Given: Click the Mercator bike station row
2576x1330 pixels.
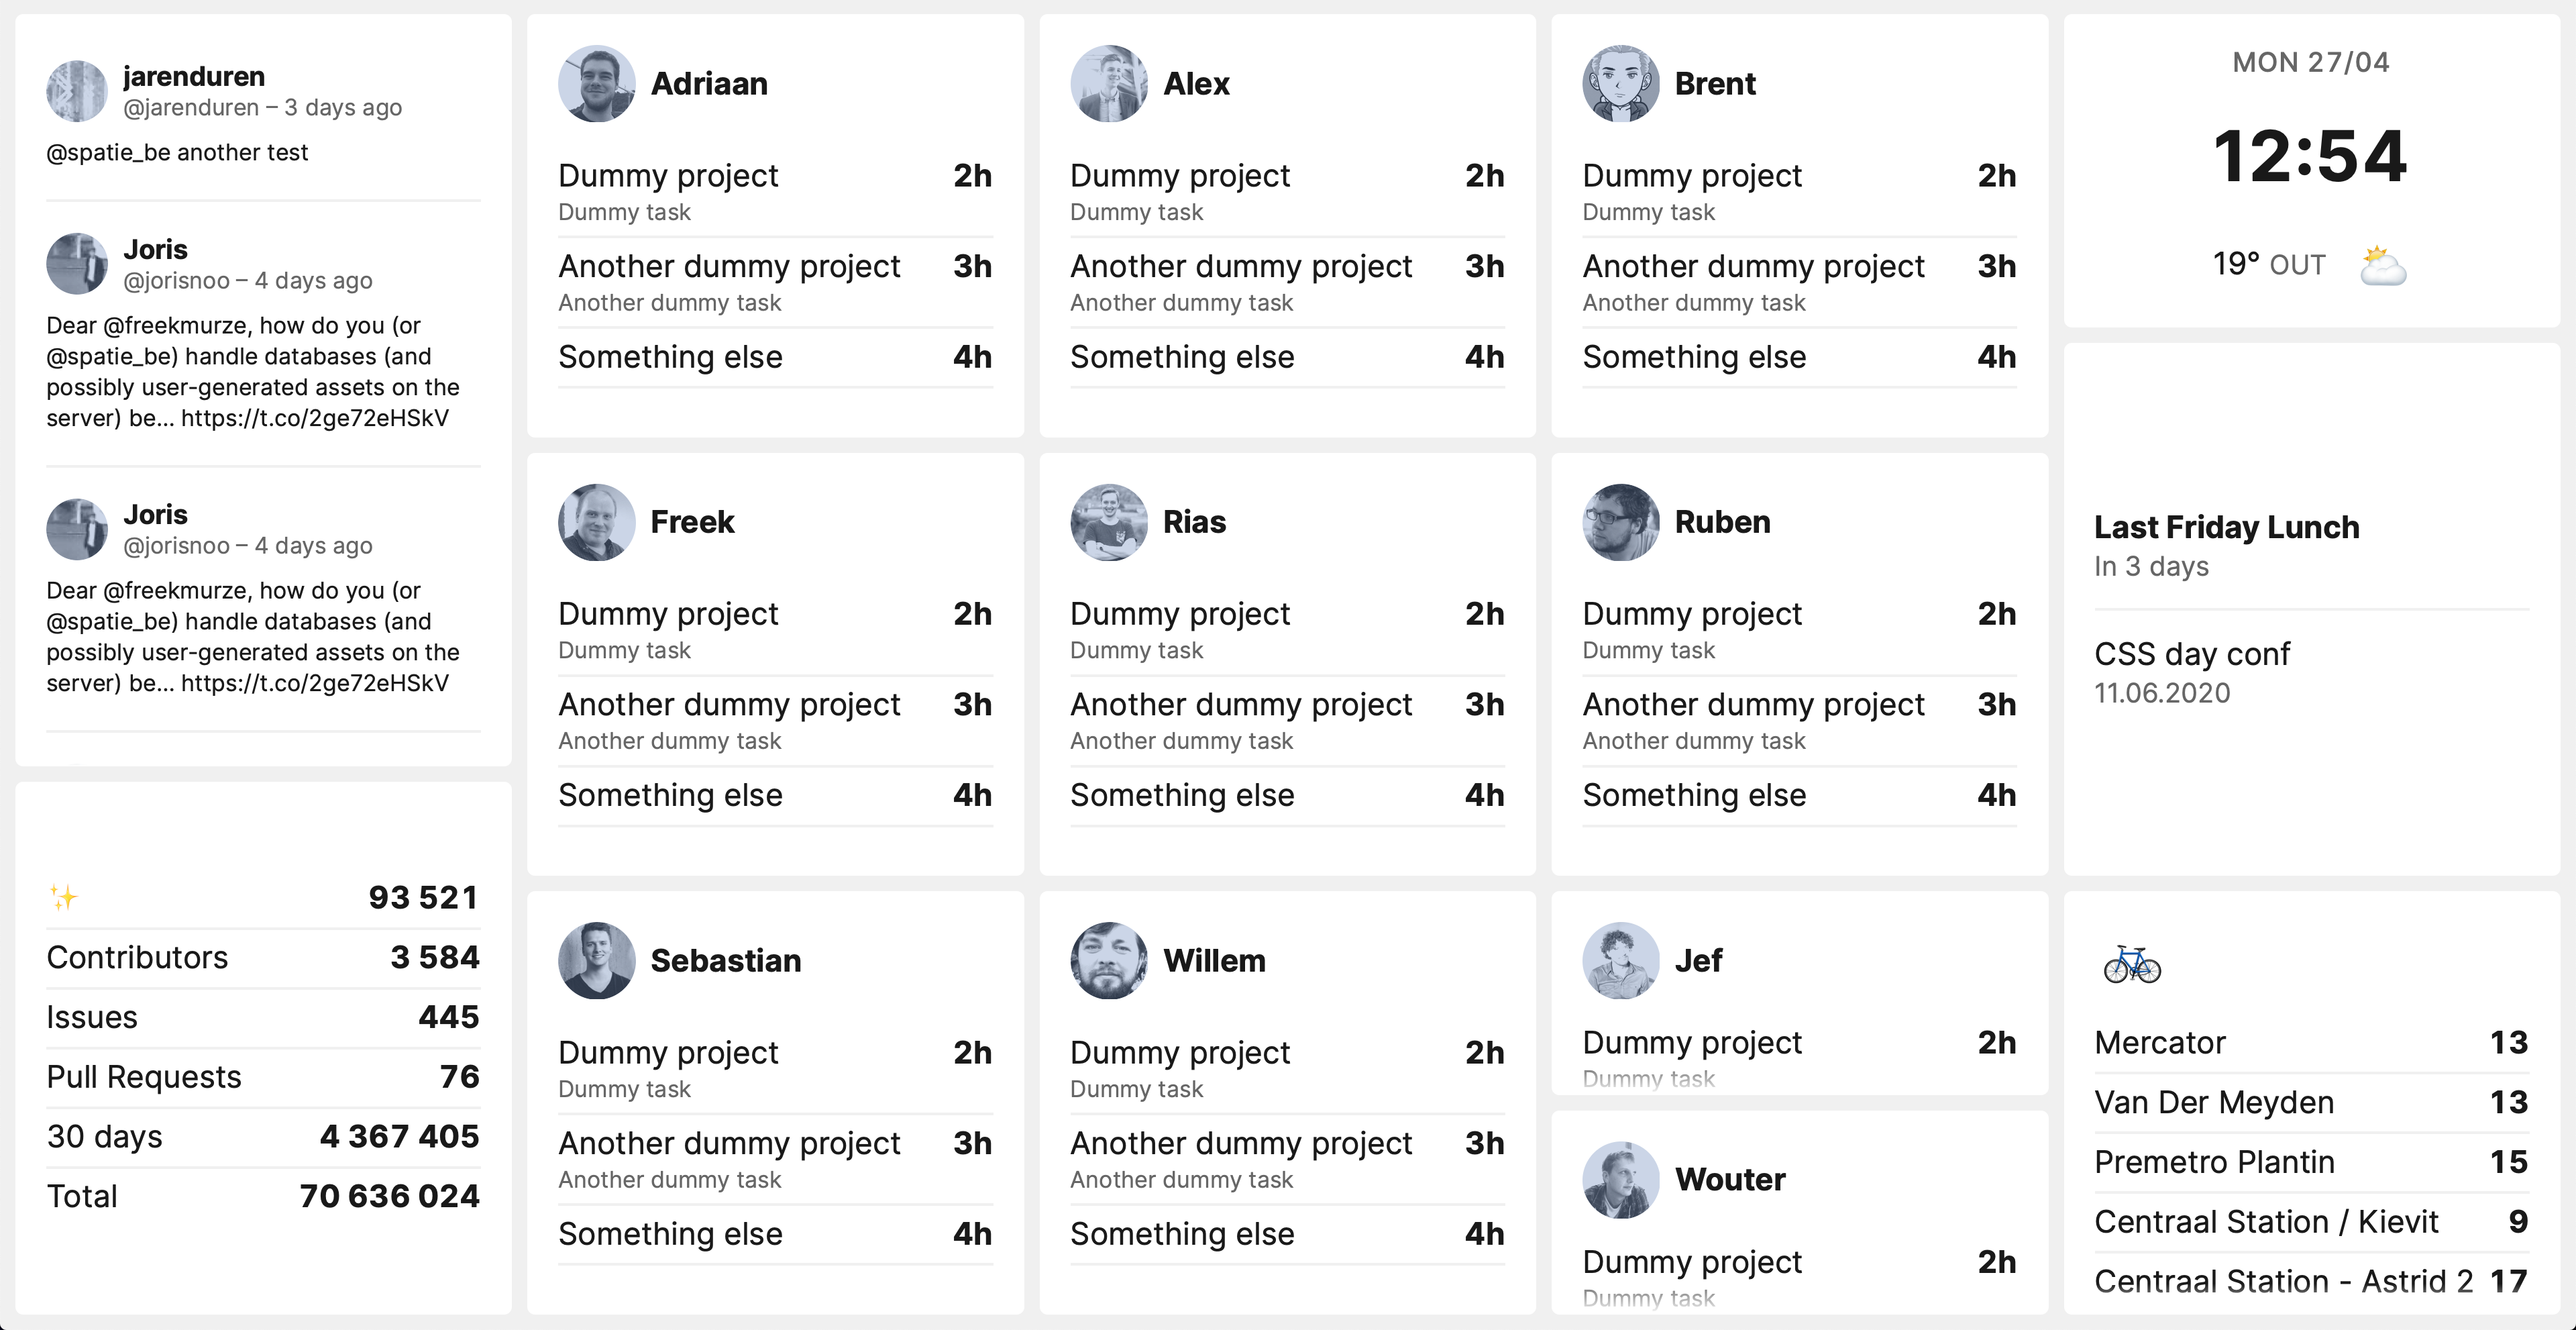Looking at the screenshot, I should (x=2310, y=1043).
